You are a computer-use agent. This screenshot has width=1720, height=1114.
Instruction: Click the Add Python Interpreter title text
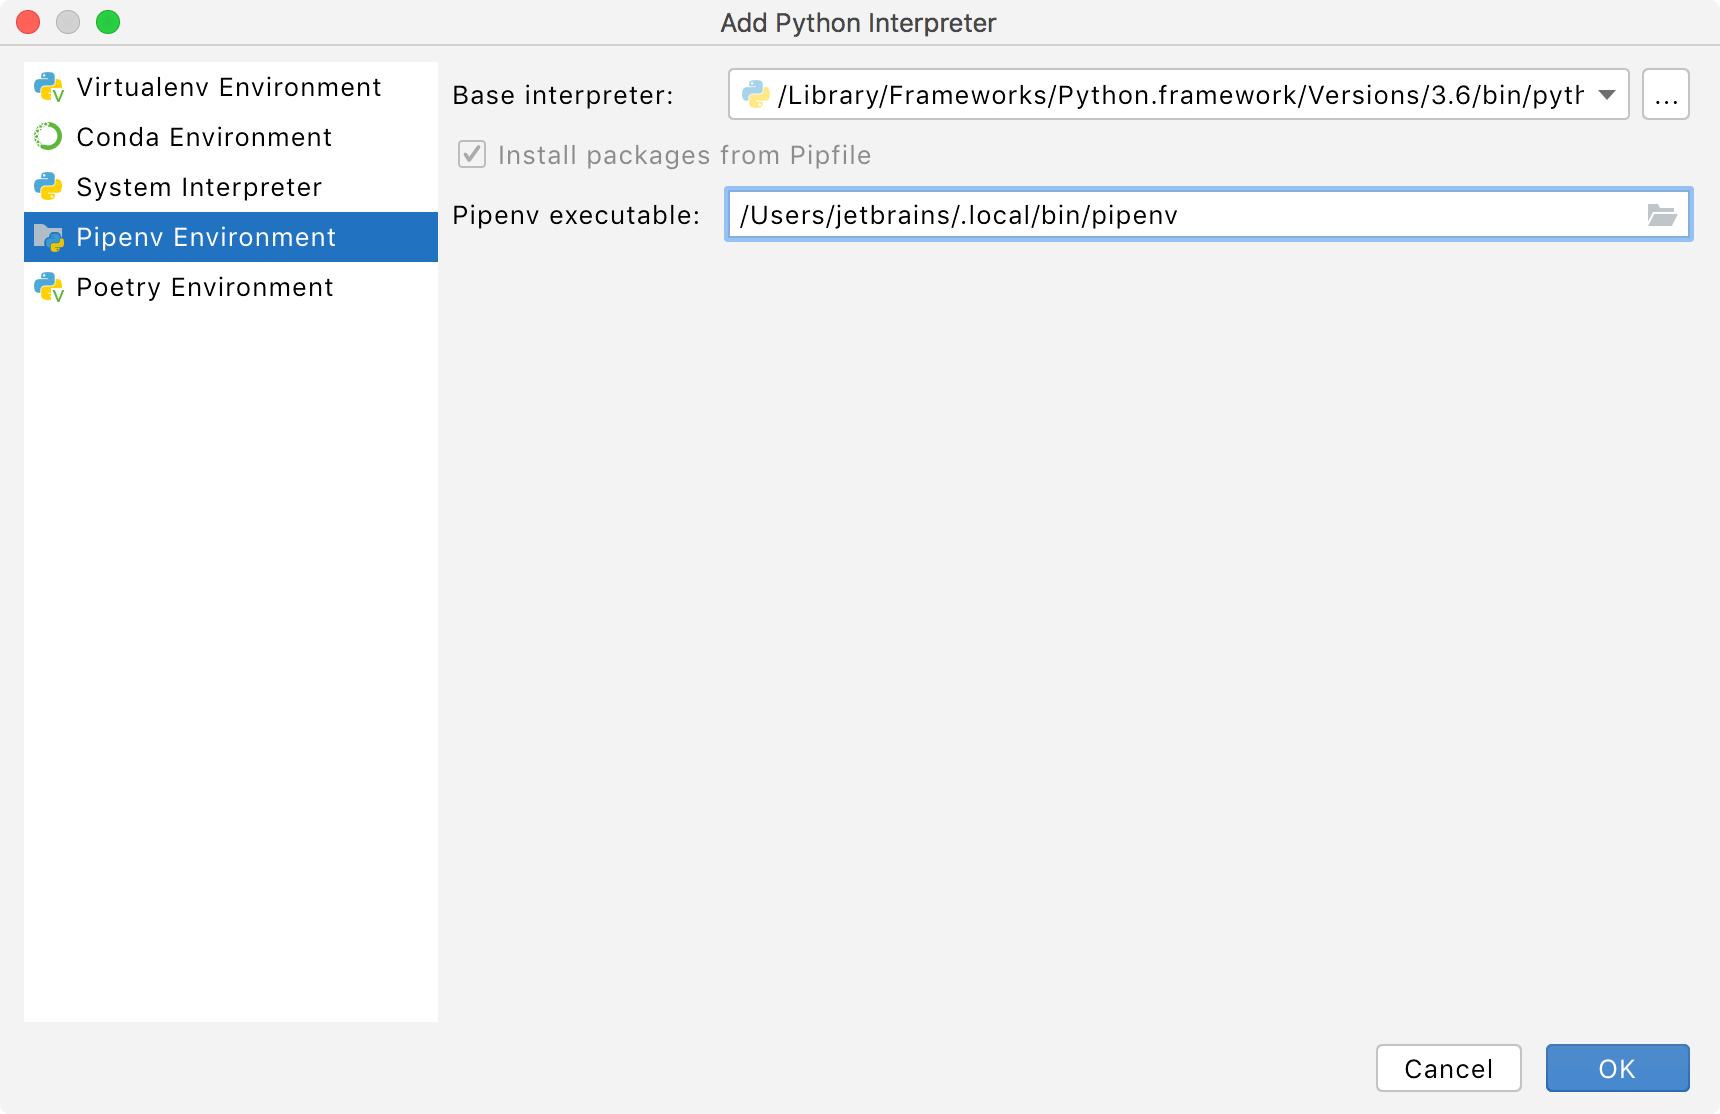(858, 23)
